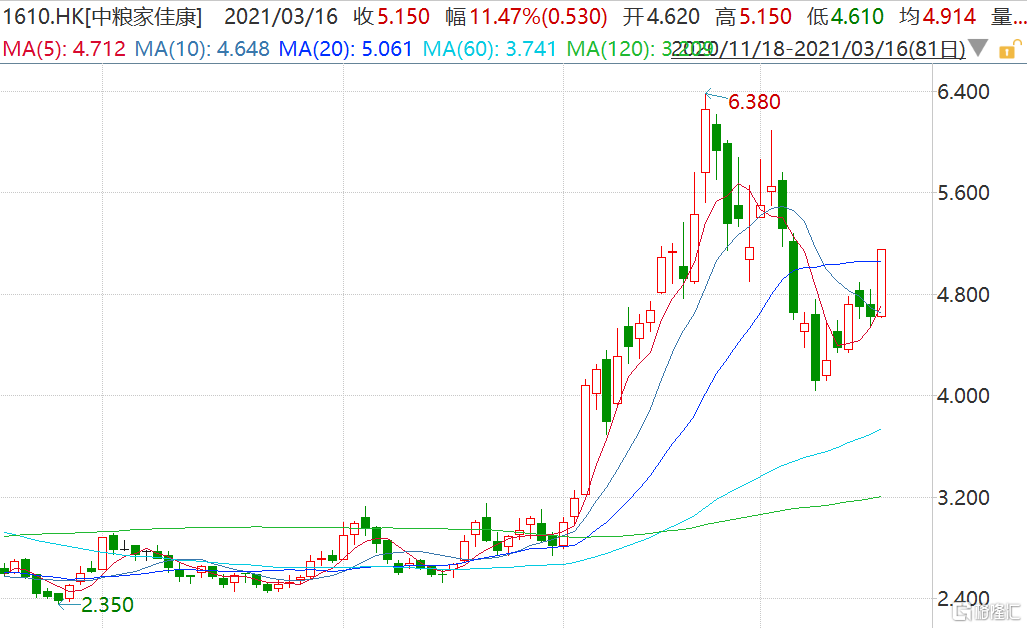Click the 6.380 peak price marker

coord(754,102)
